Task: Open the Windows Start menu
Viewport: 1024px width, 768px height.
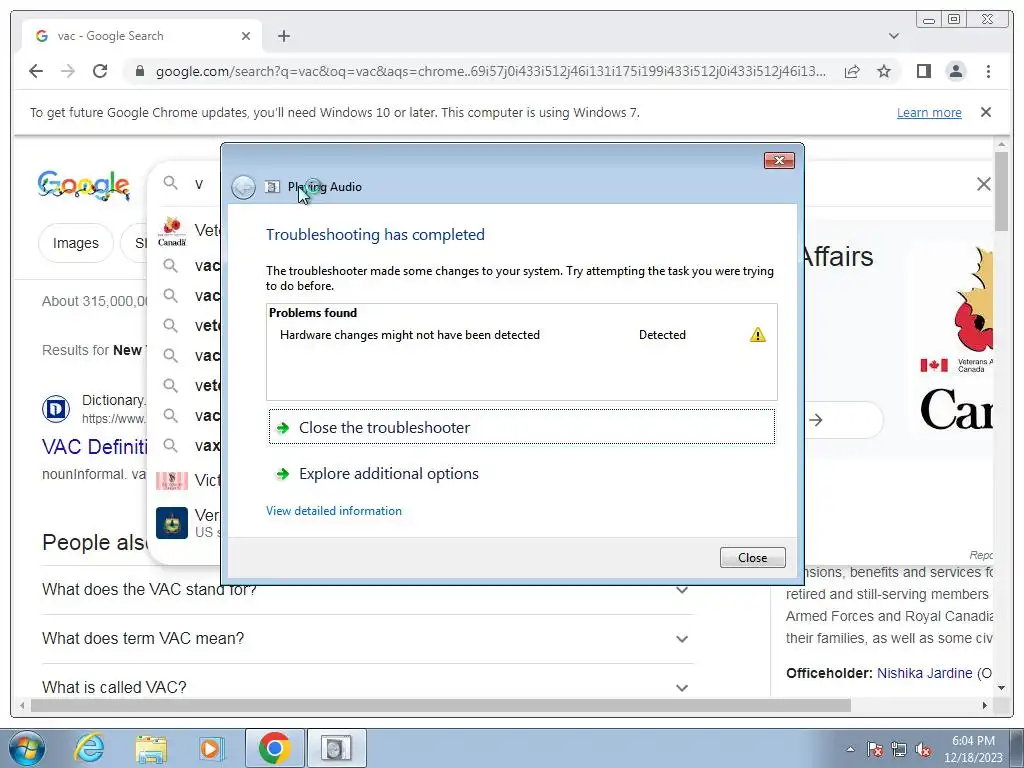Action: coord(27,748)
